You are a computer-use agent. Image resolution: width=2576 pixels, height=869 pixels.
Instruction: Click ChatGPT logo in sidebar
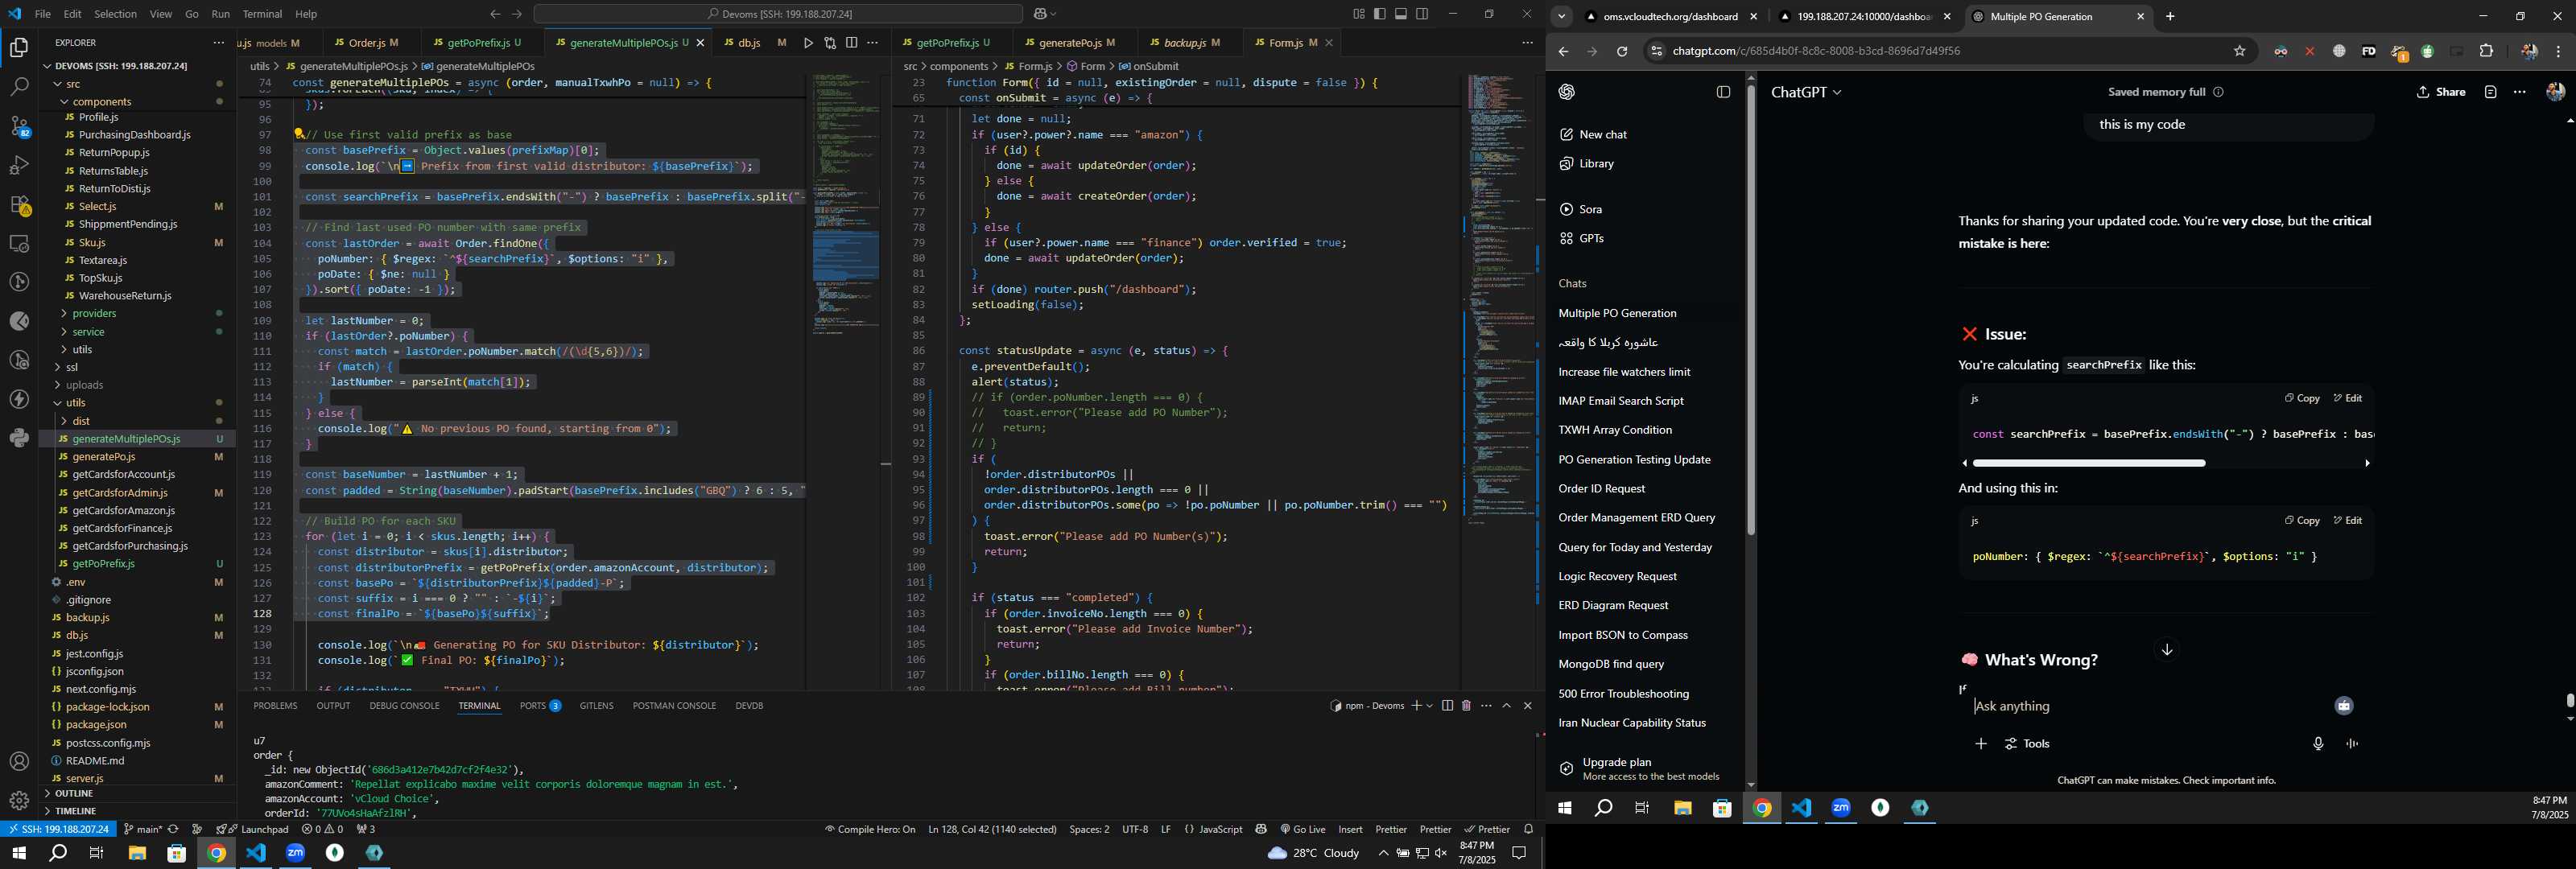(1567, 92)
